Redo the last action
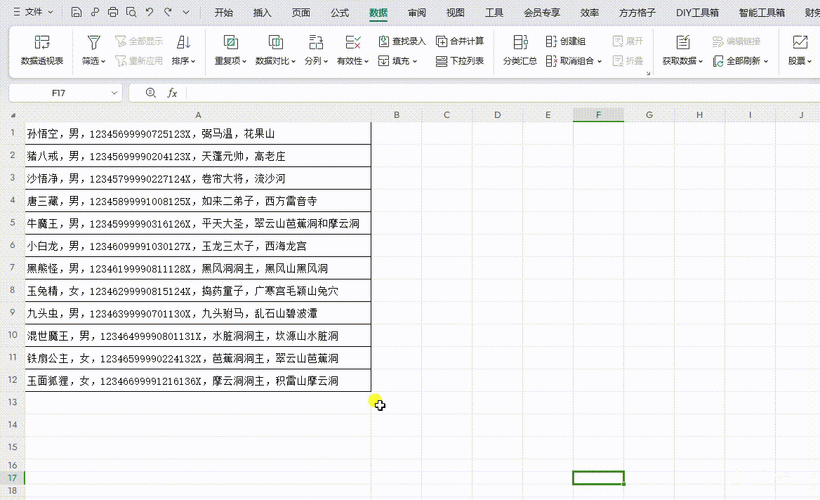820x500 pixels. [168, 12]
